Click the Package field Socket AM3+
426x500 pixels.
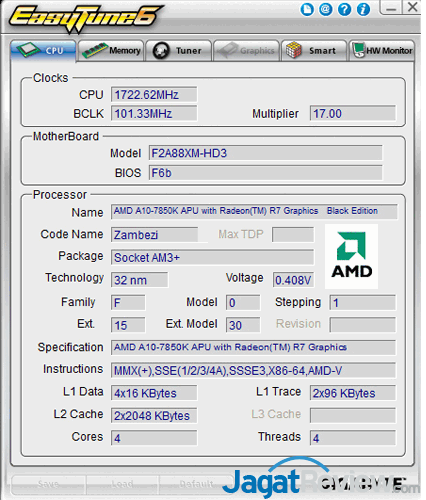point(212,258)
